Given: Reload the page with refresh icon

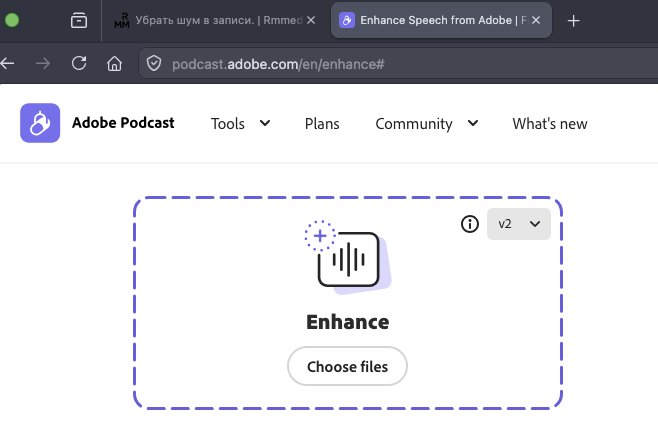Looking at the screenshot, I should tap(79, 64).
